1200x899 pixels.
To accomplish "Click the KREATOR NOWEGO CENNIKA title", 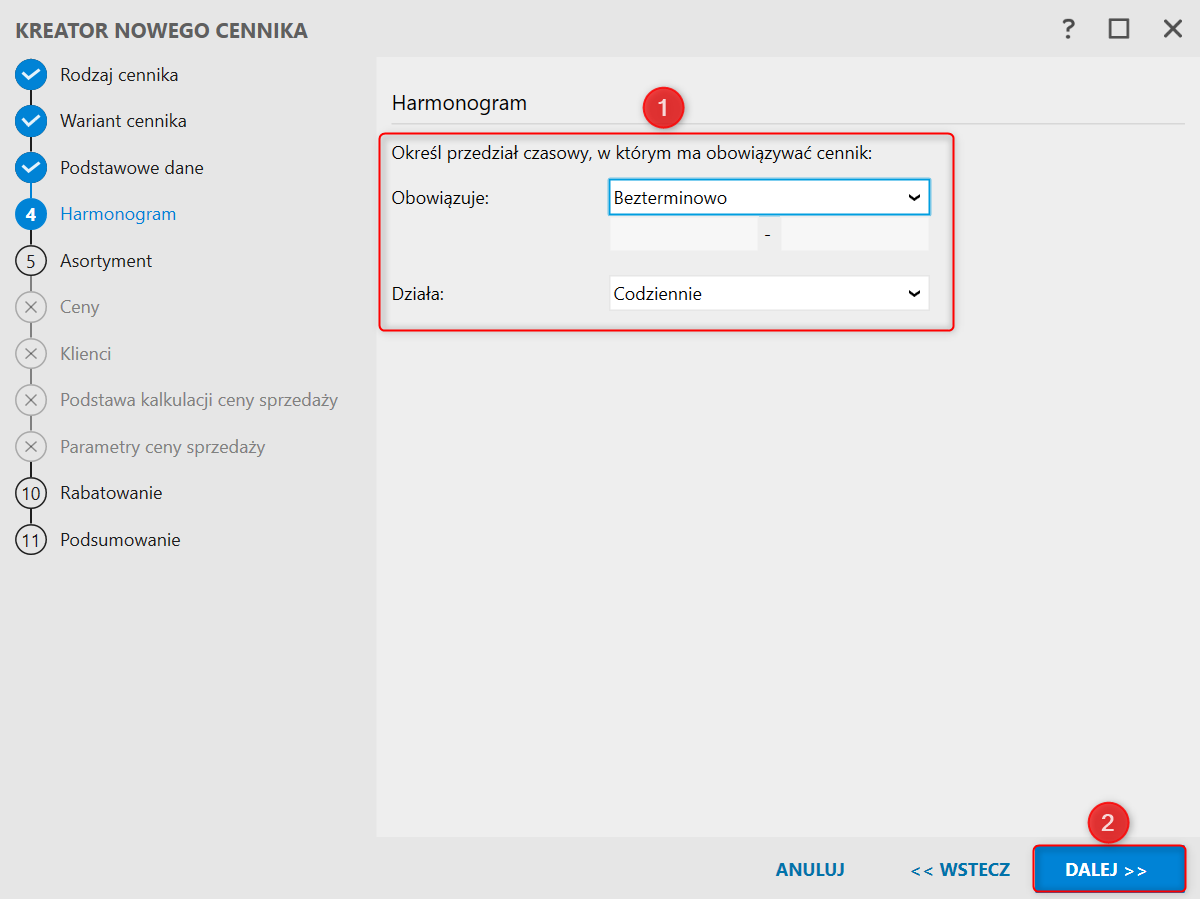I will (162, 31).
